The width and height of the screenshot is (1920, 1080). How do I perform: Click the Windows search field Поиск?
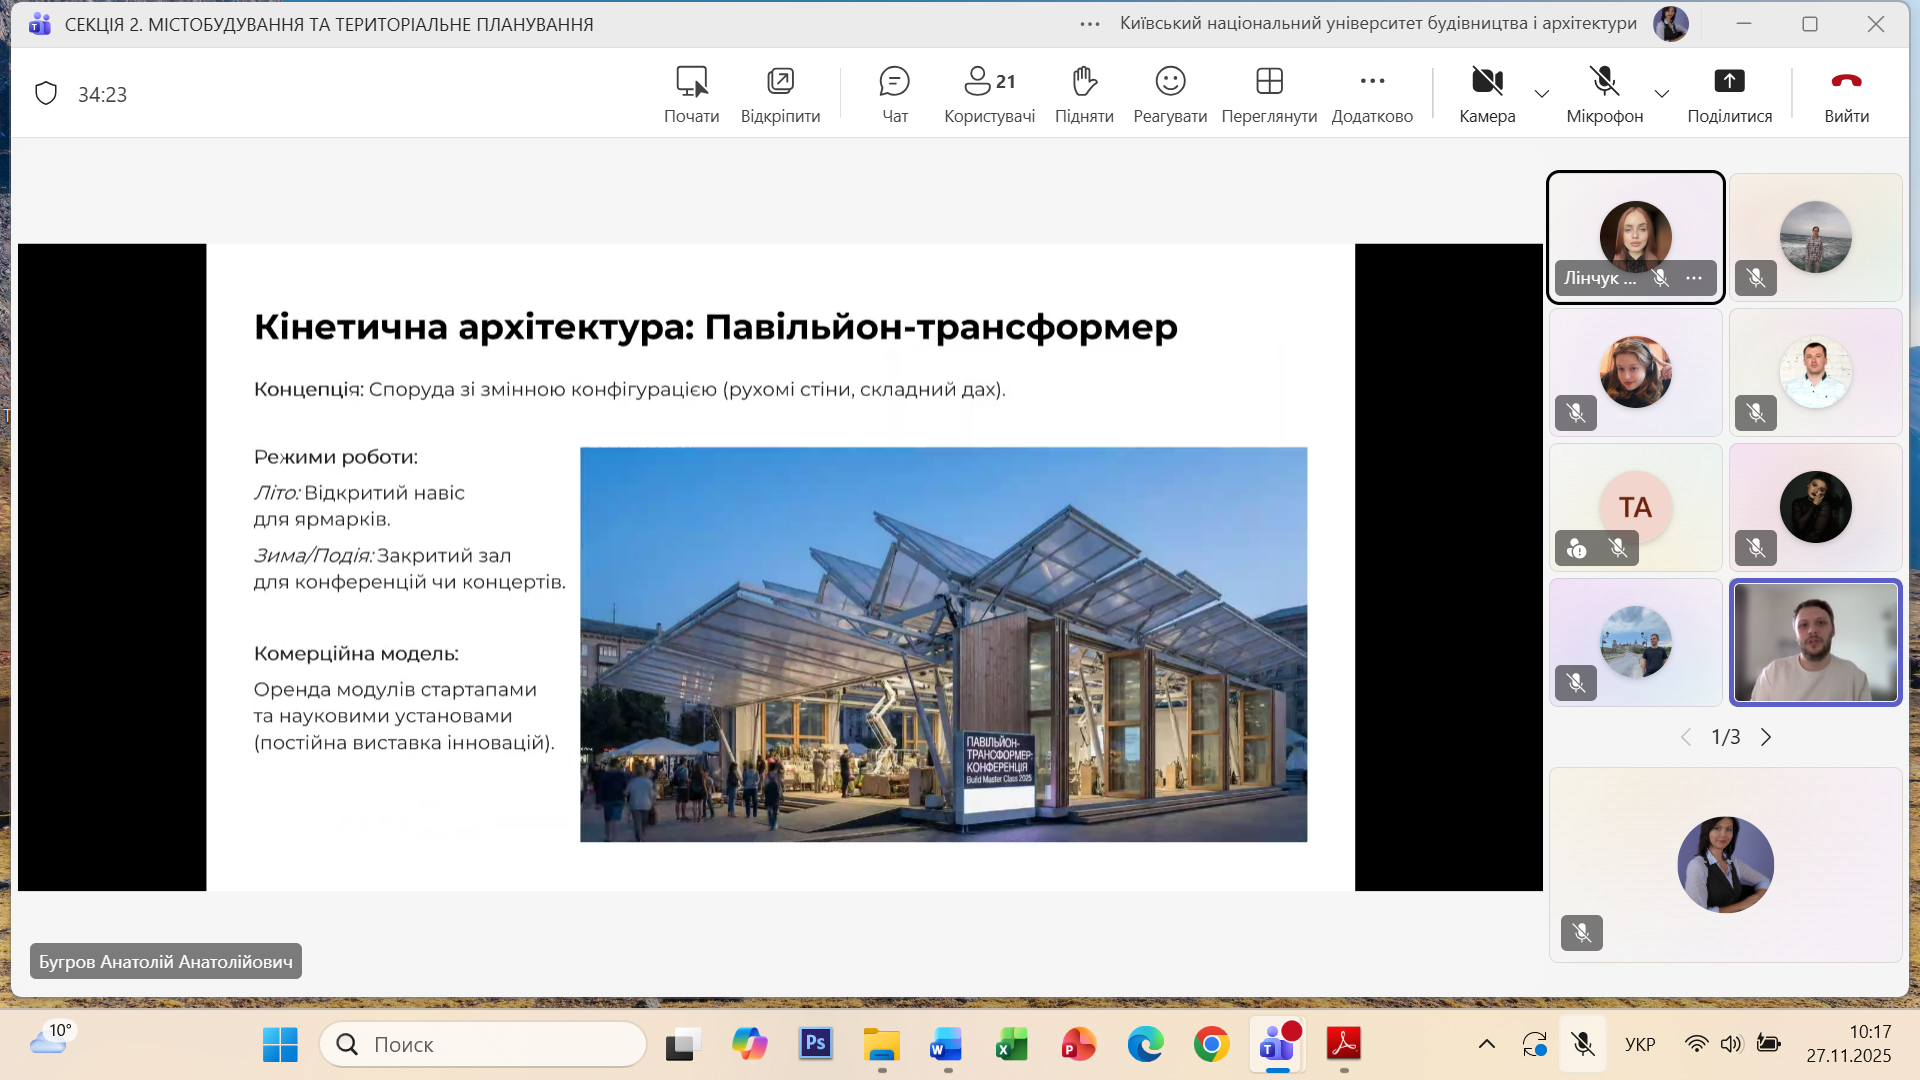(x=483, y=1044)
